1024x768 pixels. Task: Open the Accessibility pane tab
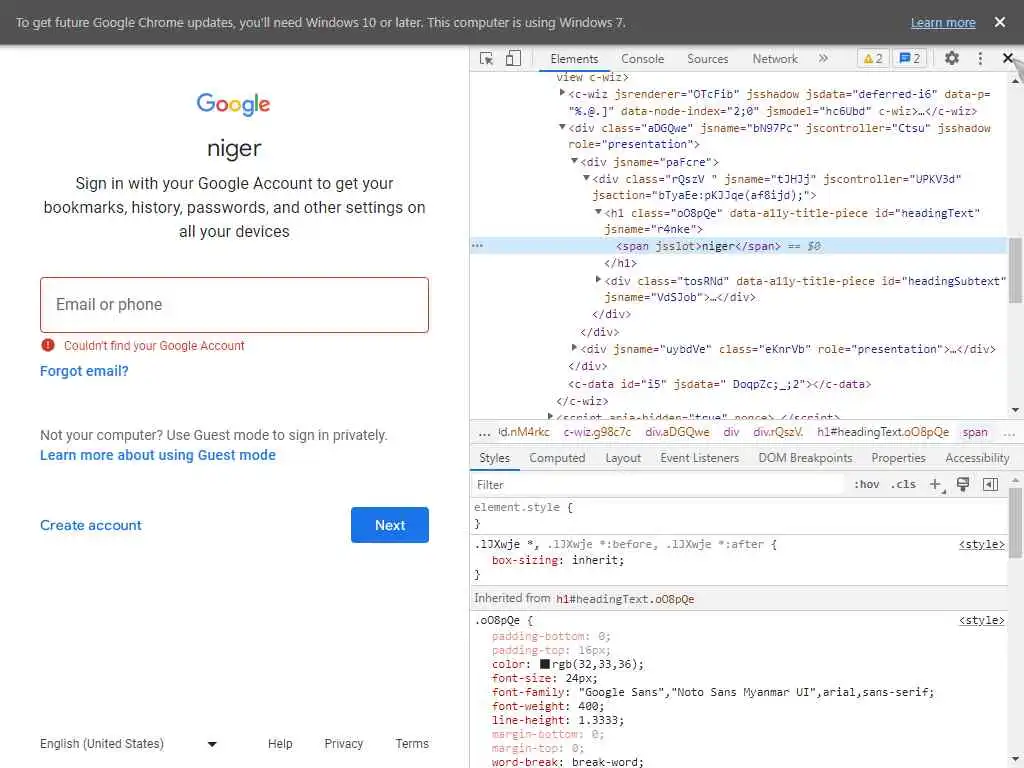click(x=976, y=458)
